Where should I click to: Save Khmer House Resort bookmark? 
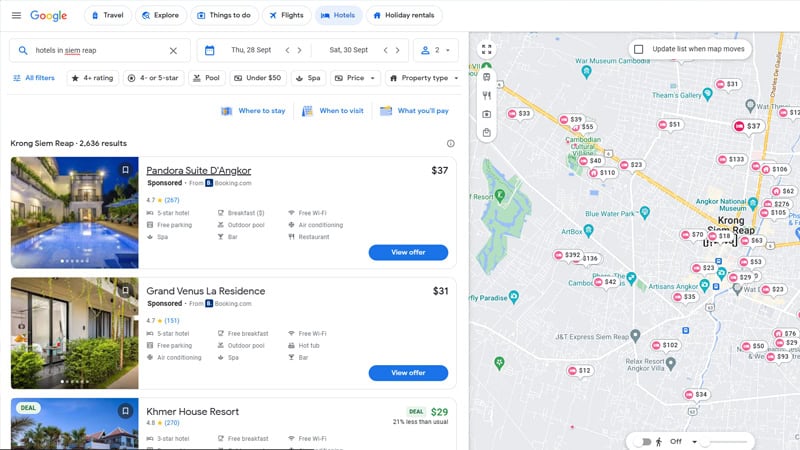click(x=125, y=411)
